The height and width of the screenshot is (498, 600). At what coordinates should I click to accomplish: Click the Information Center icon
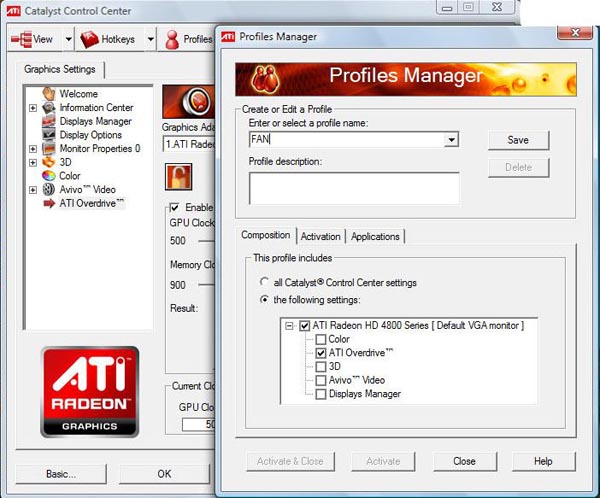click(49, 108)
